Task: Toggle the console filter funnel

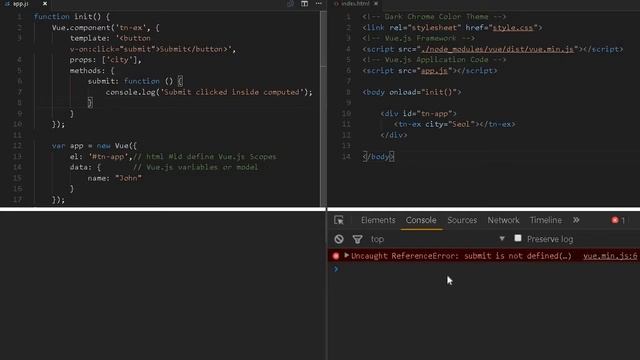Action: coord(357,239)
